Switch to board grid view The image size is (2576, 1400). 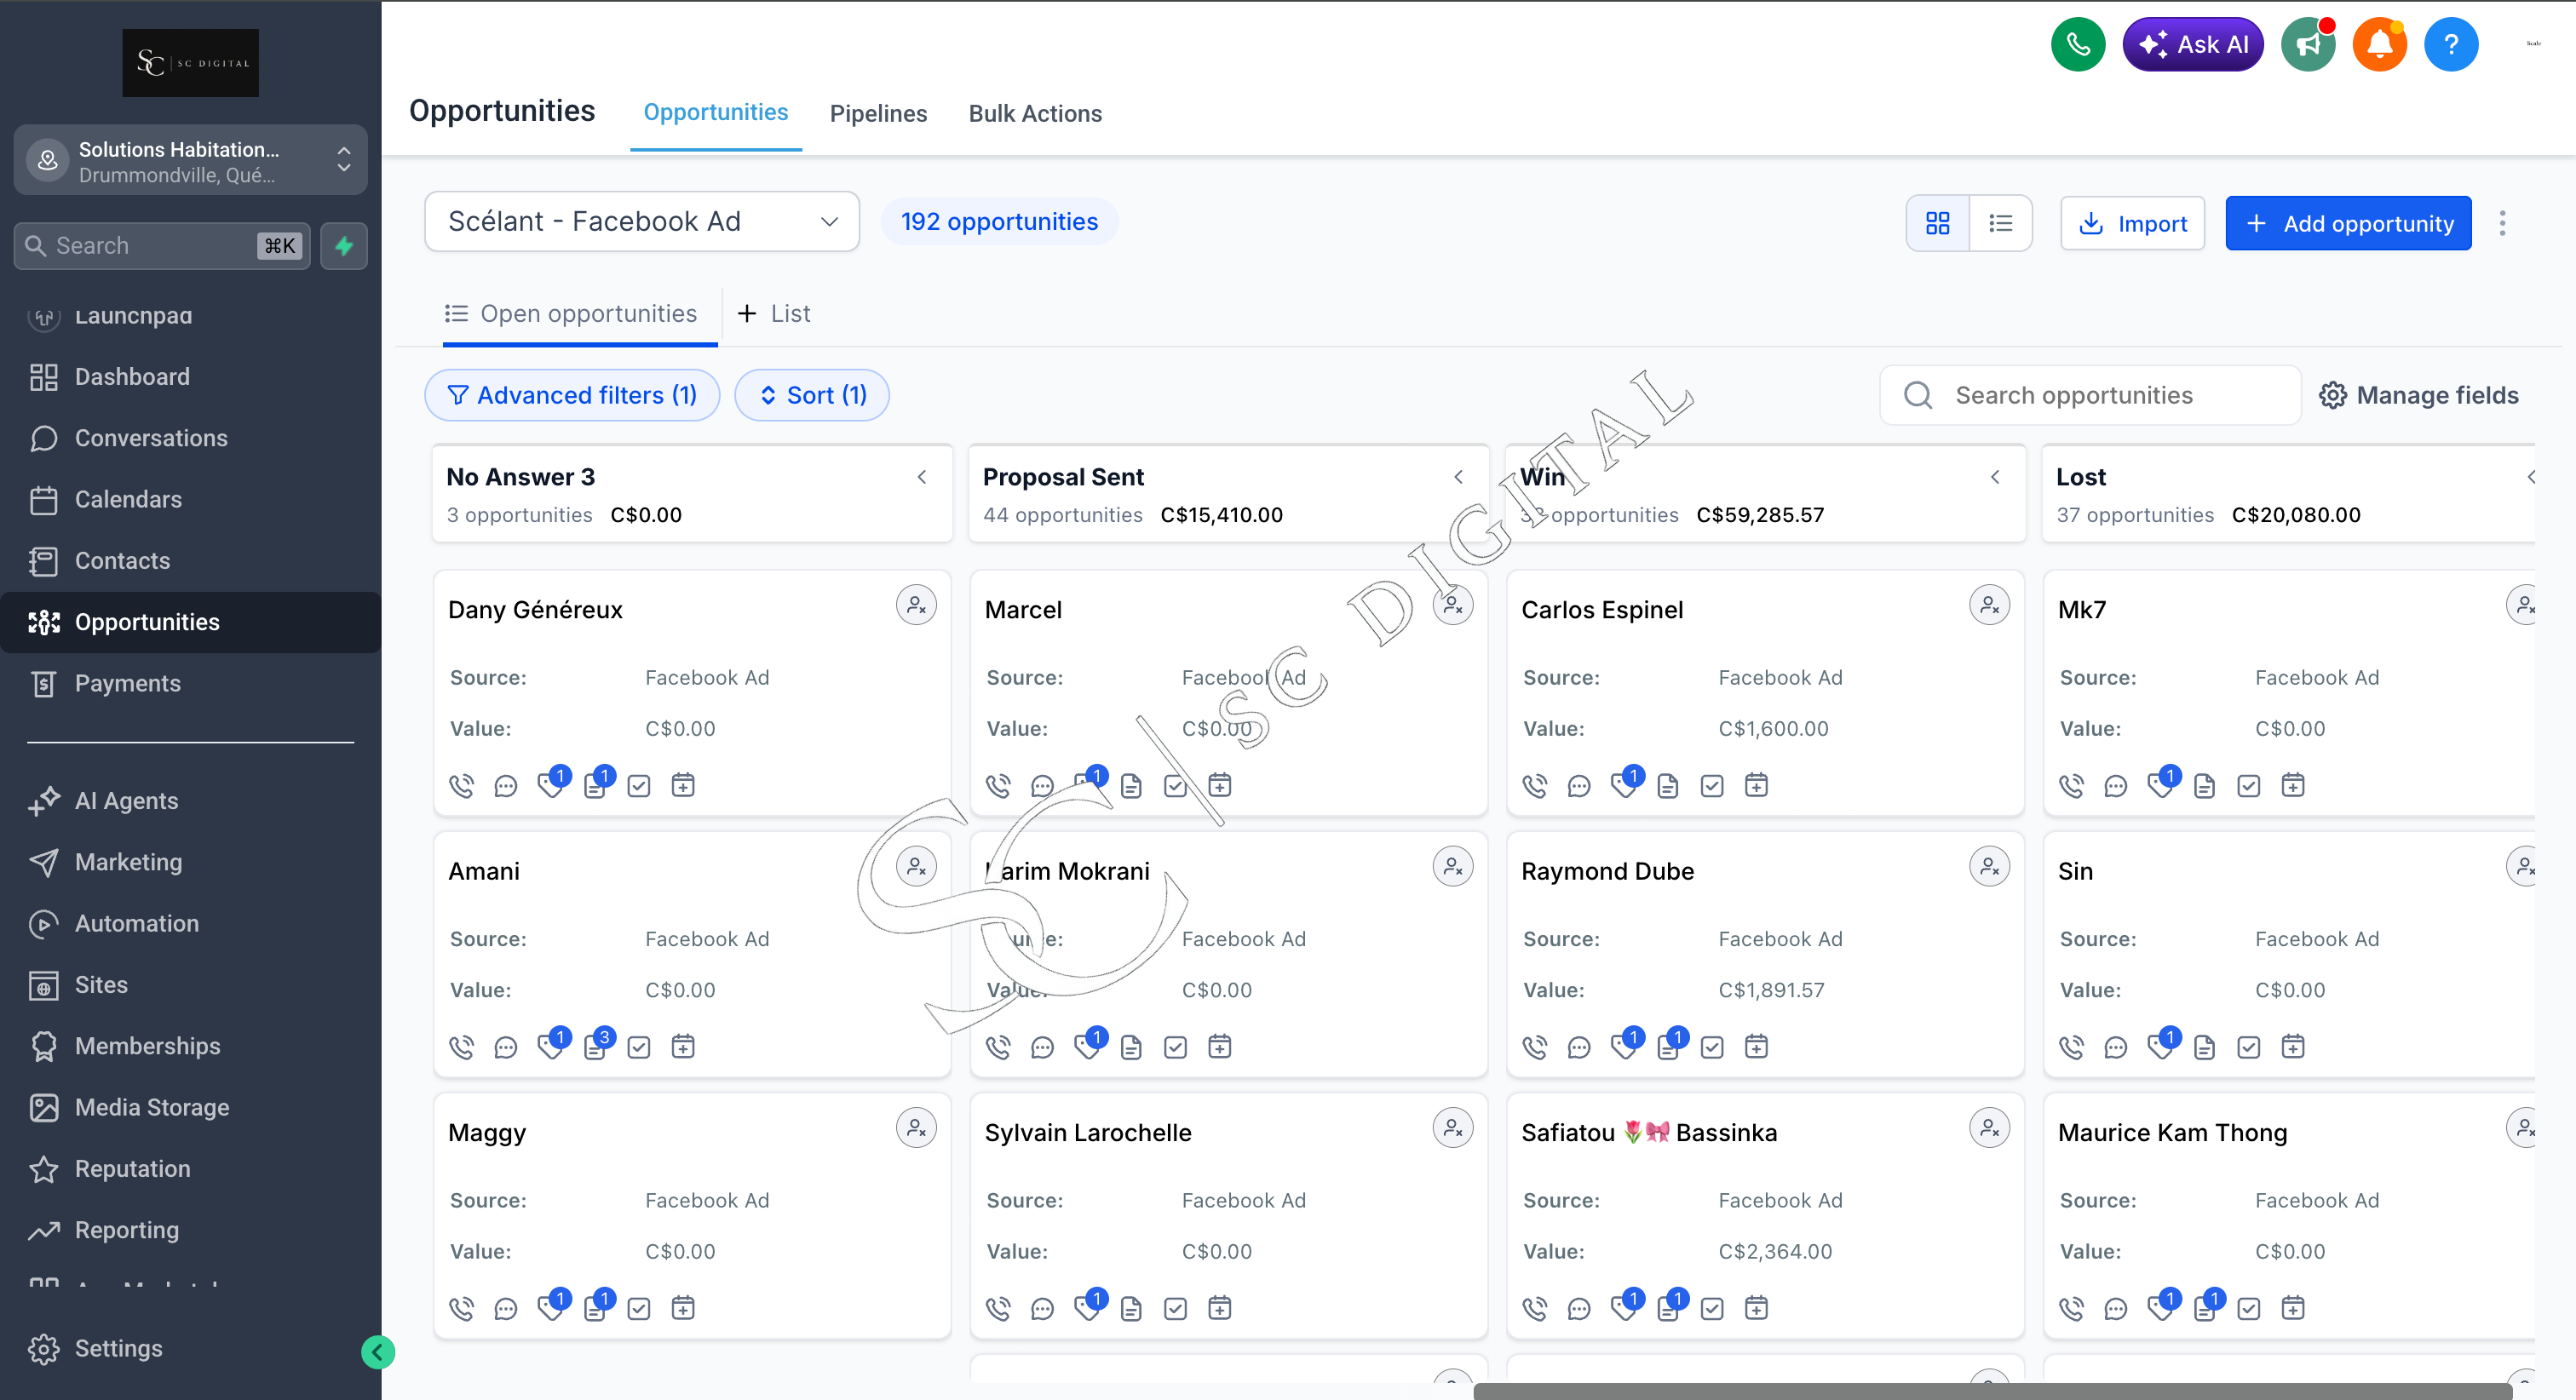[x=1937, y=223]
